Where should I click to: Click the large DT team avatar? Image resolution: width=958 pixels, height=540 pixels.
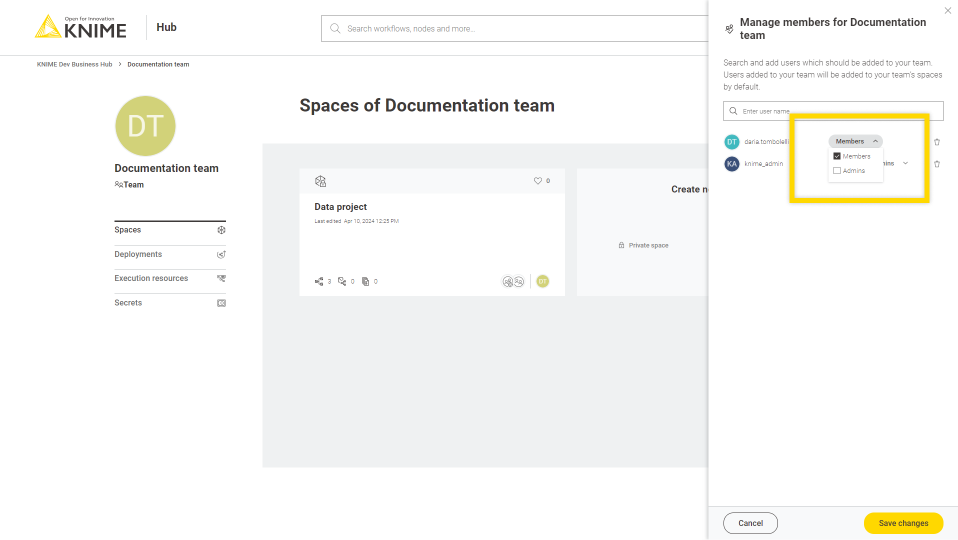coord(145,126)
